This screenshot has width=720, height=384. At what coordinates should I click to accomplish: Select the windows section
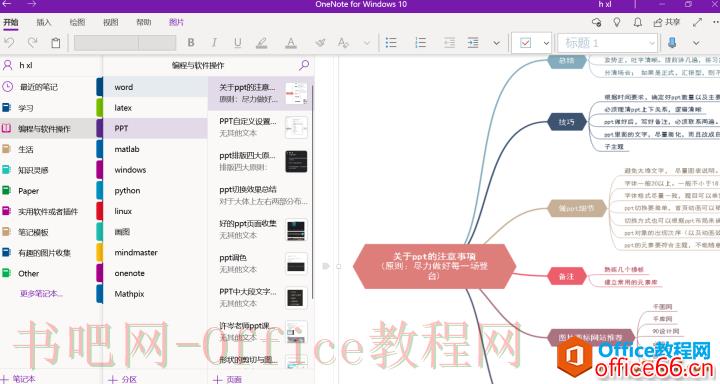coord(155,169)
